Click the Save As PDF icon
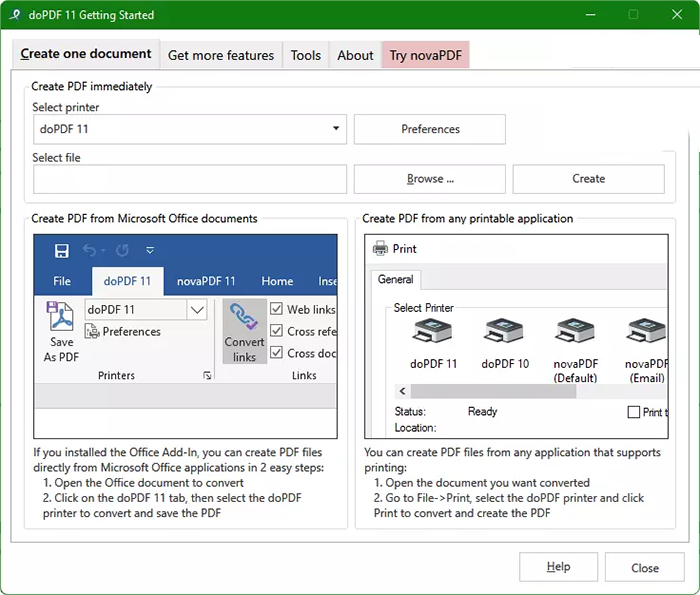The image size is (700, 595). coord(60,317)
